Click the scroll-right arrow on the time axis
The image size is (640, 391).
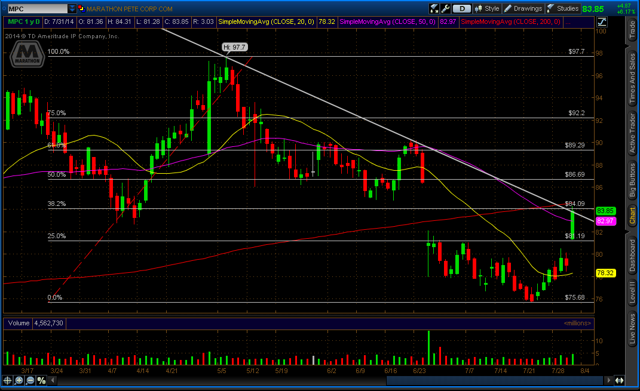coord(608,380)
